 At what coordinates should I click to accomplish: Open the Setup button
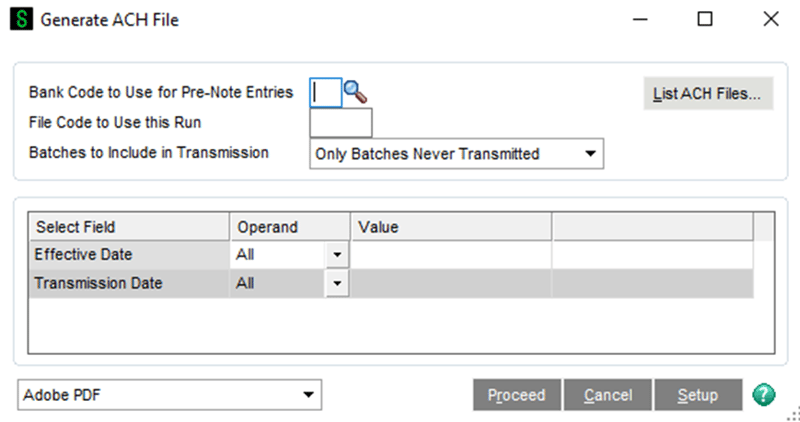coord(697,395)
